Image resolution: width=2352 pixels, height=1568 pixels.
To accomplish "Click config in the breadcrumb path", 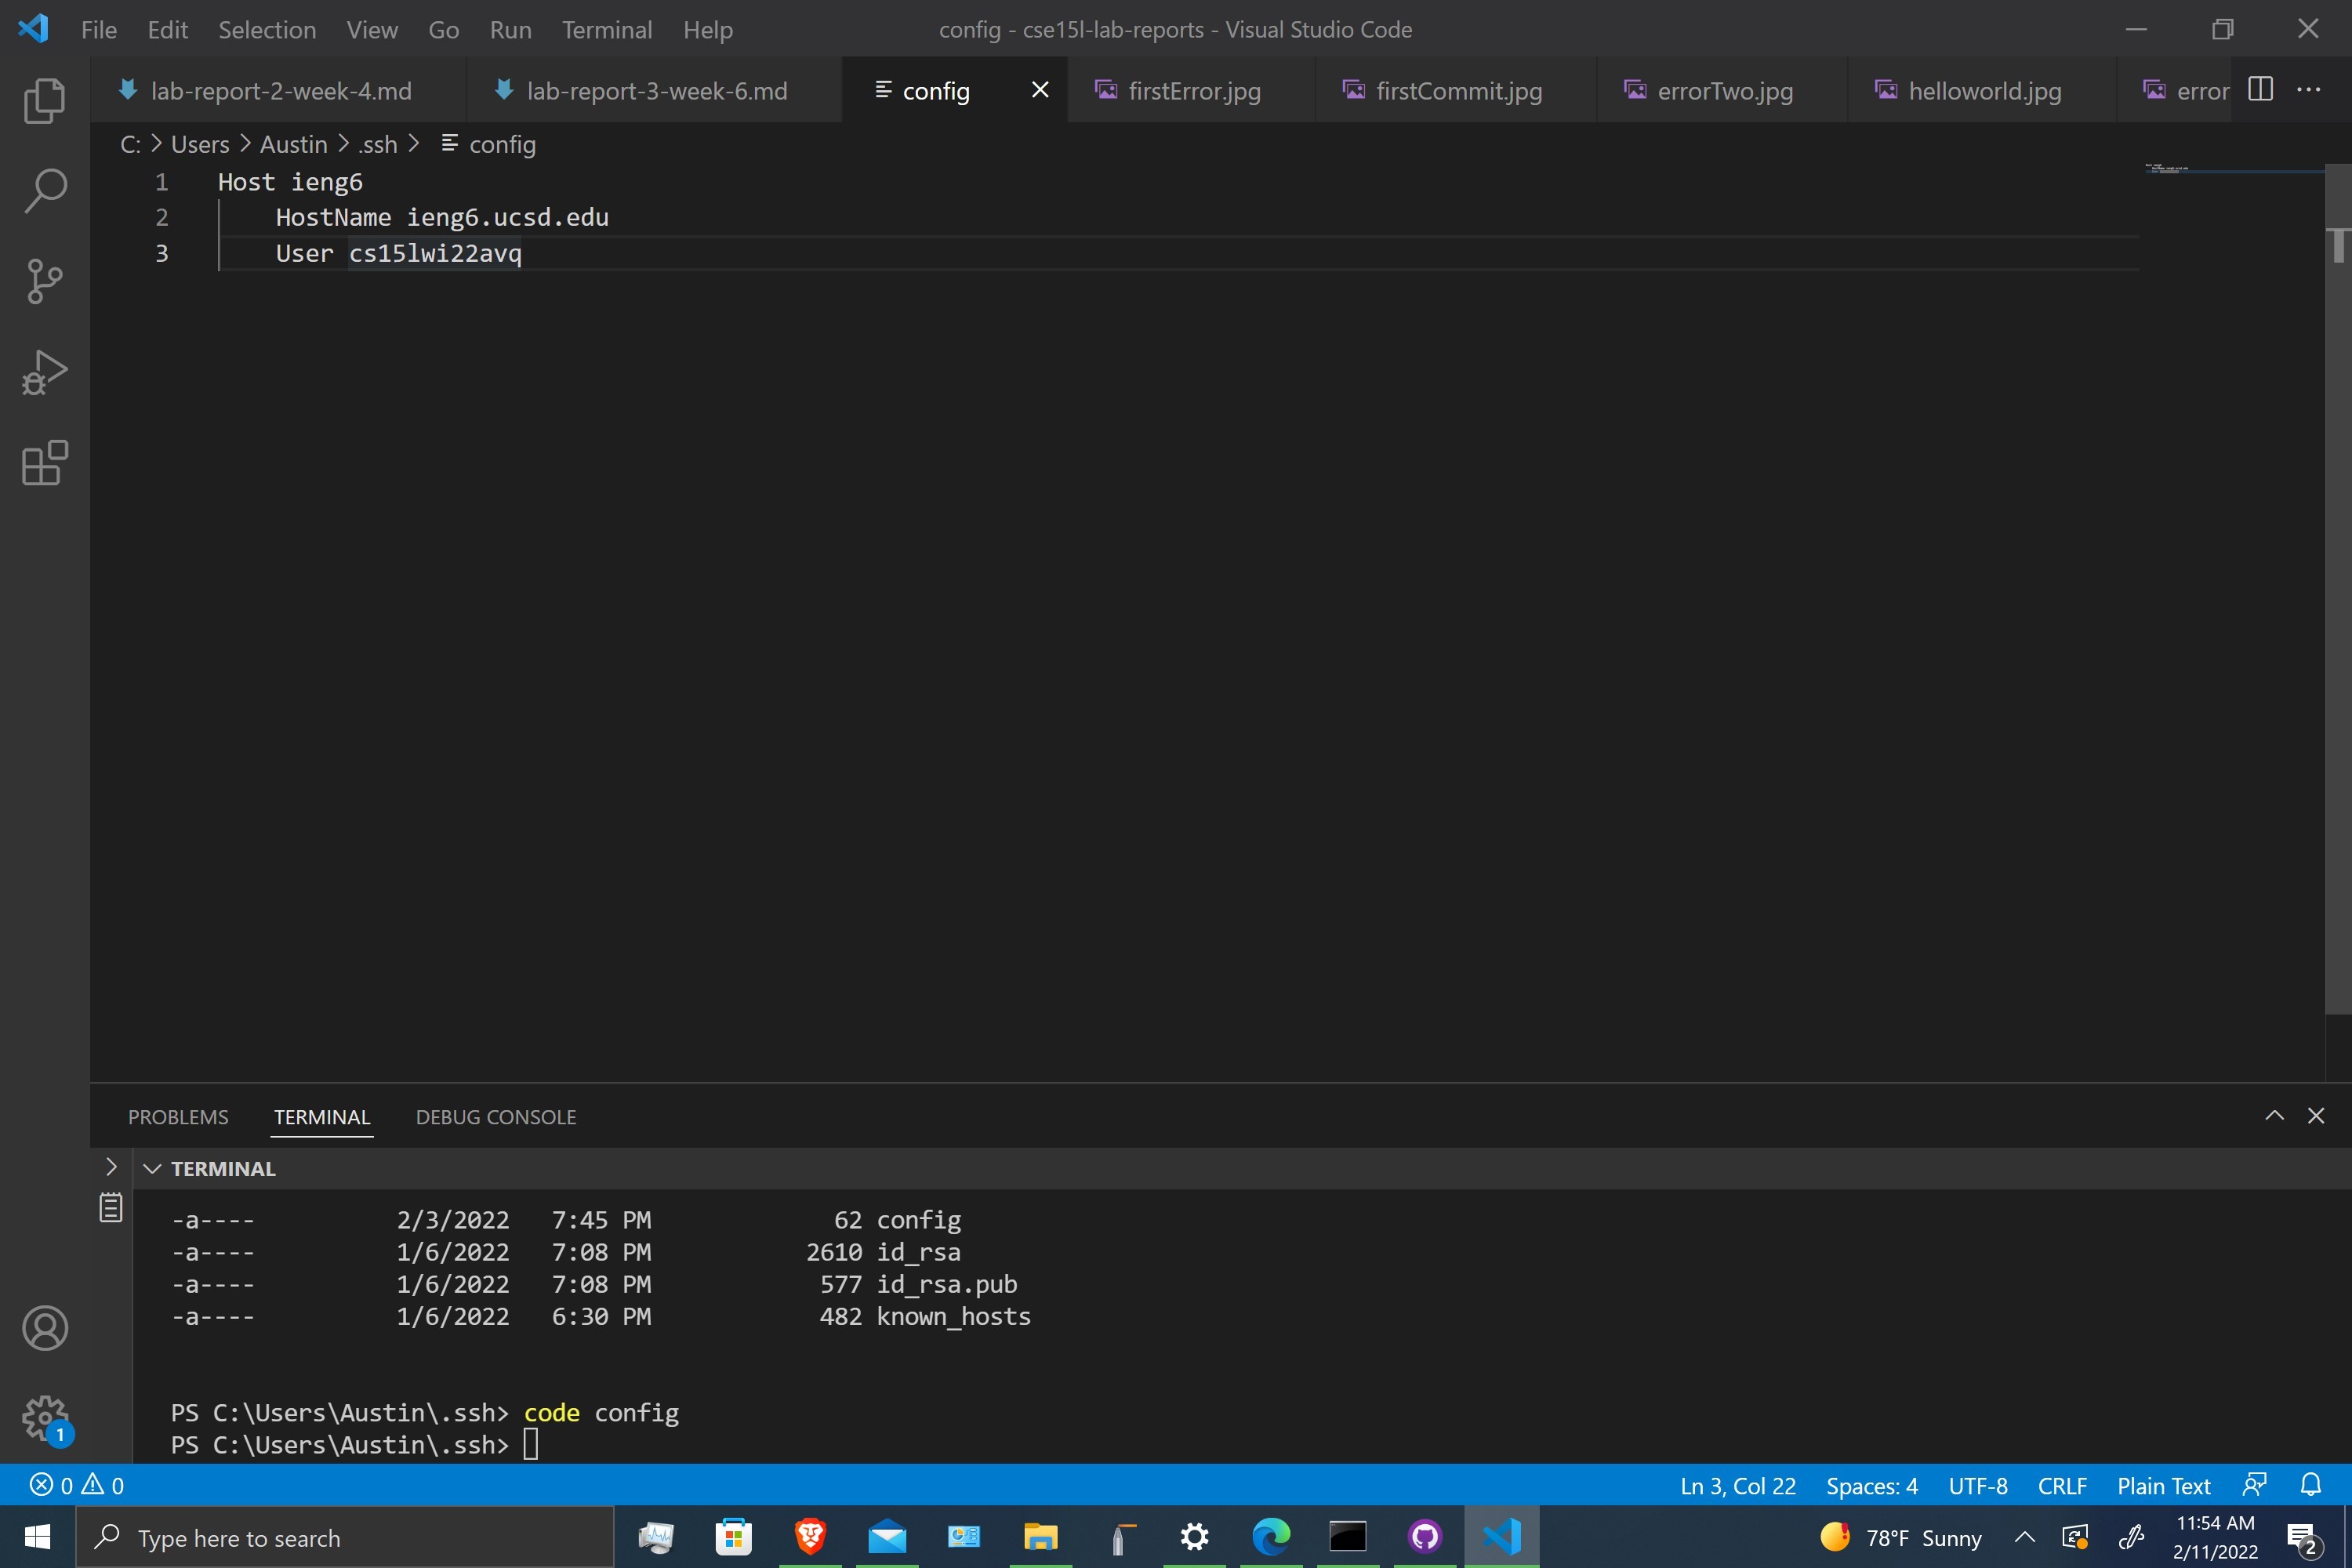I will (502, 144).
